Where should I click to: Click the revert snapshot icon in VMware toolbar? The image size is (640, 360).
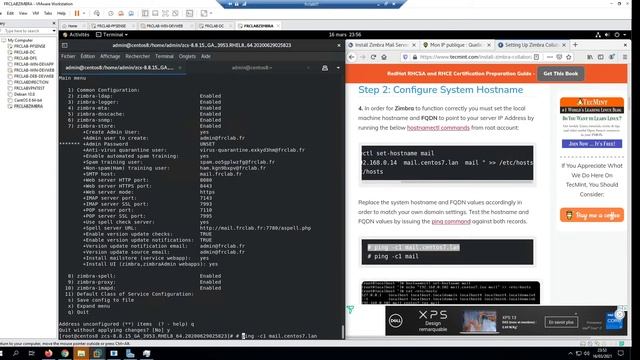(121, 13)
